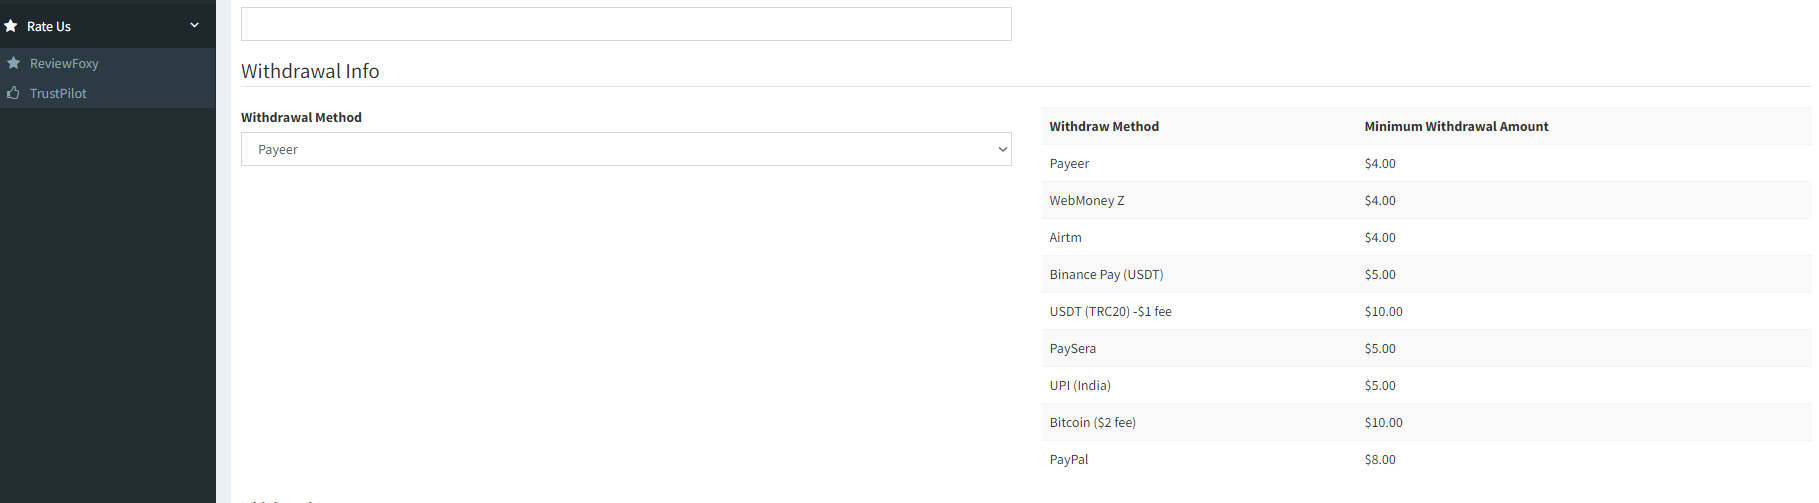Screen dimensions: 1819x503
Task: Select the PaySera table row
Action: [x=1072, y=348]
